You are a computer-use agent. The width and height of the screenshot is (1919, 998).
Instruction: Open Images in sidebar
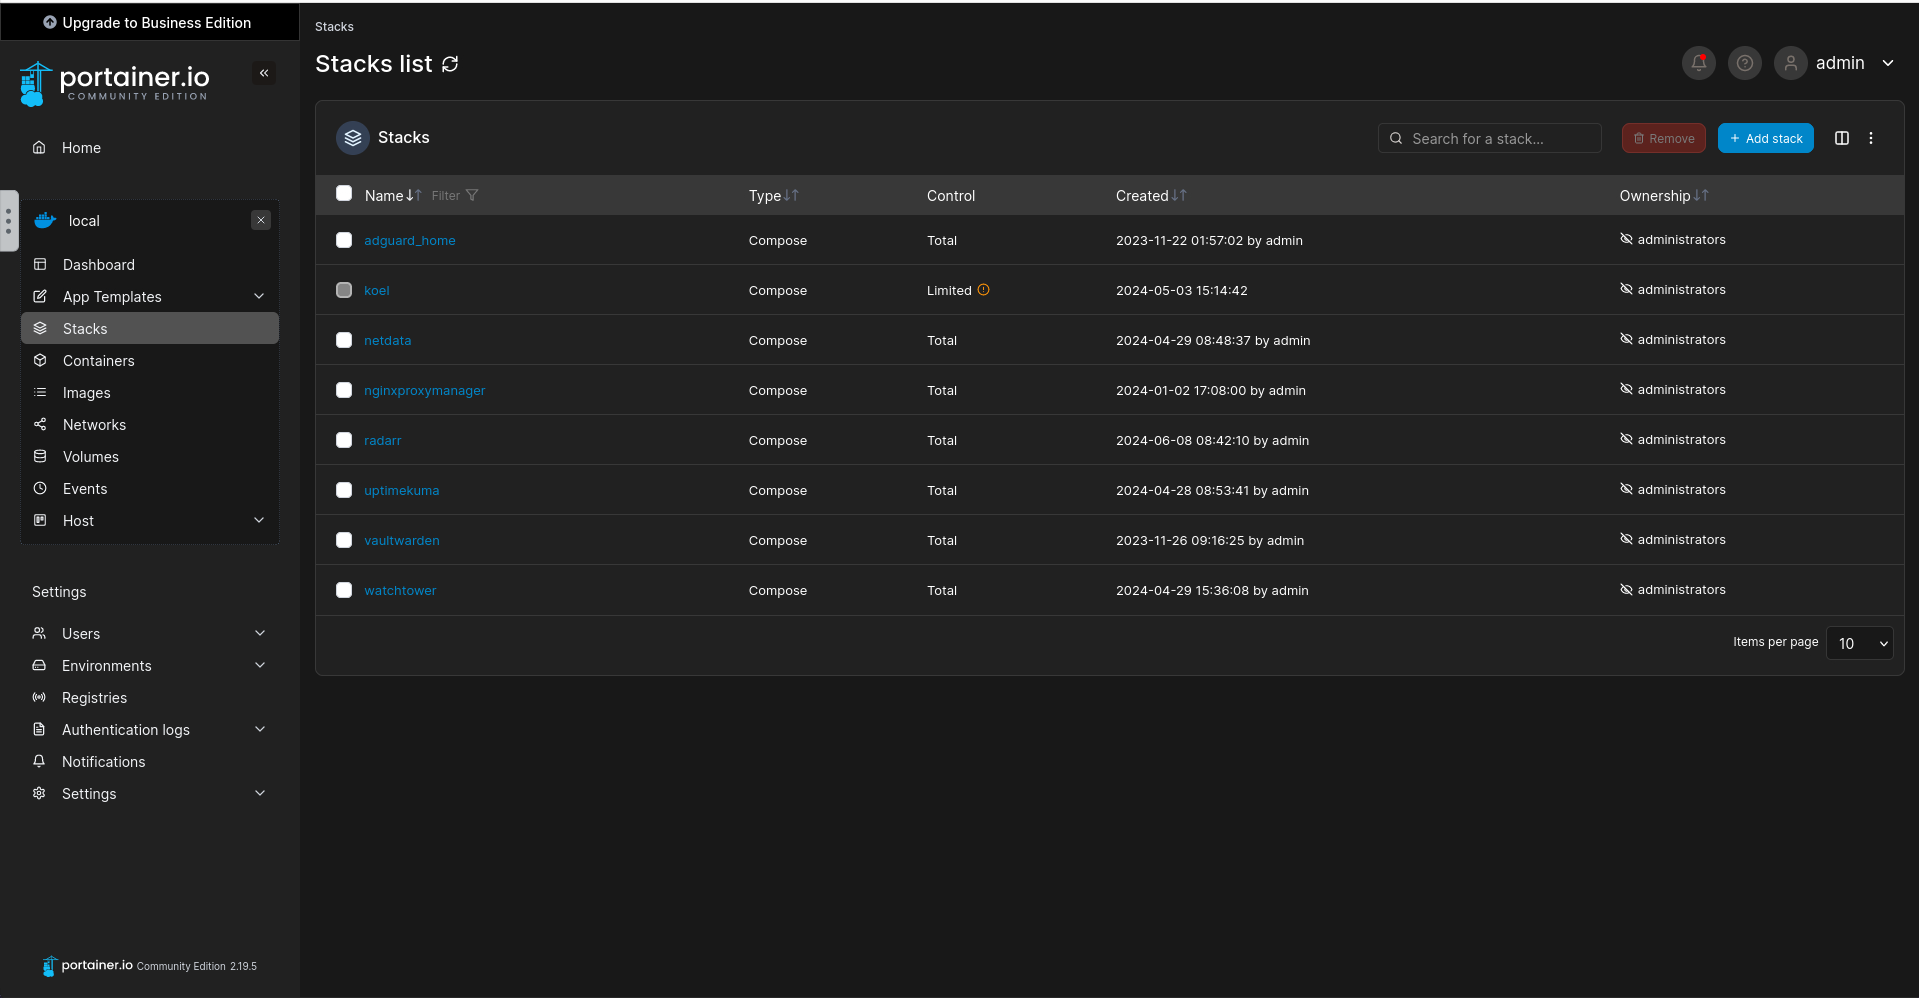click(150, 392)
